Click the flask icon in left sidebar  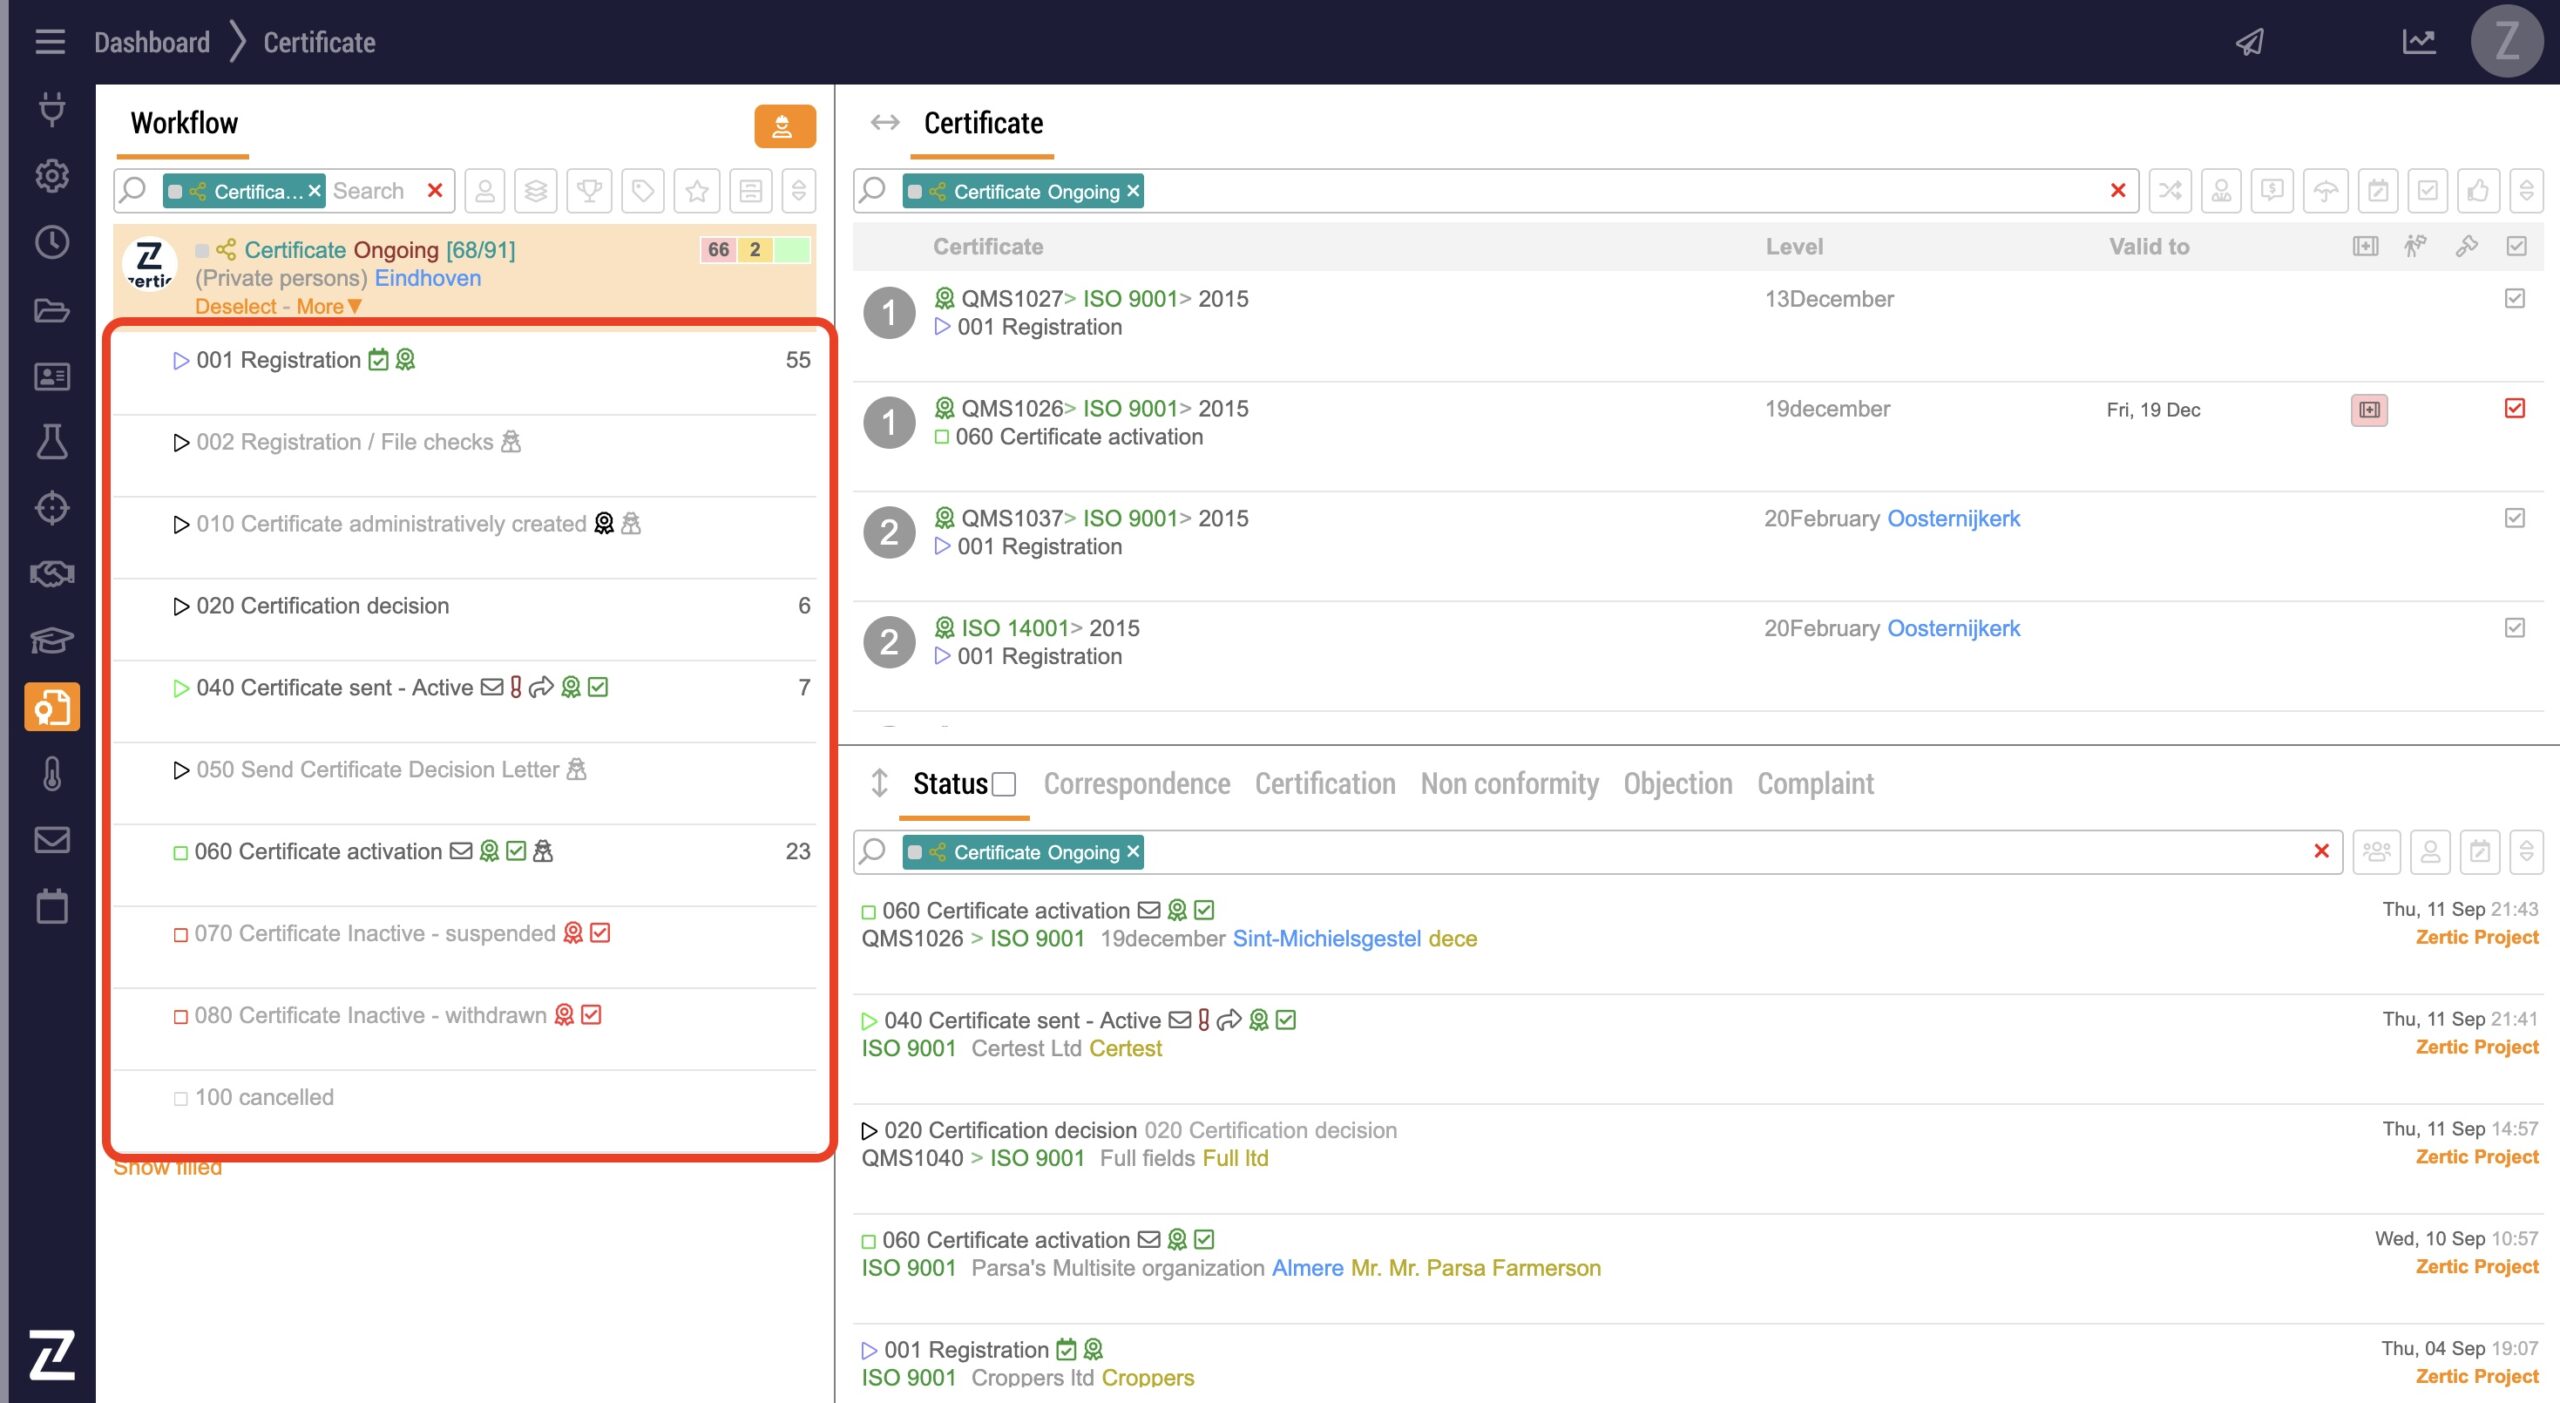tap(52, 441)
